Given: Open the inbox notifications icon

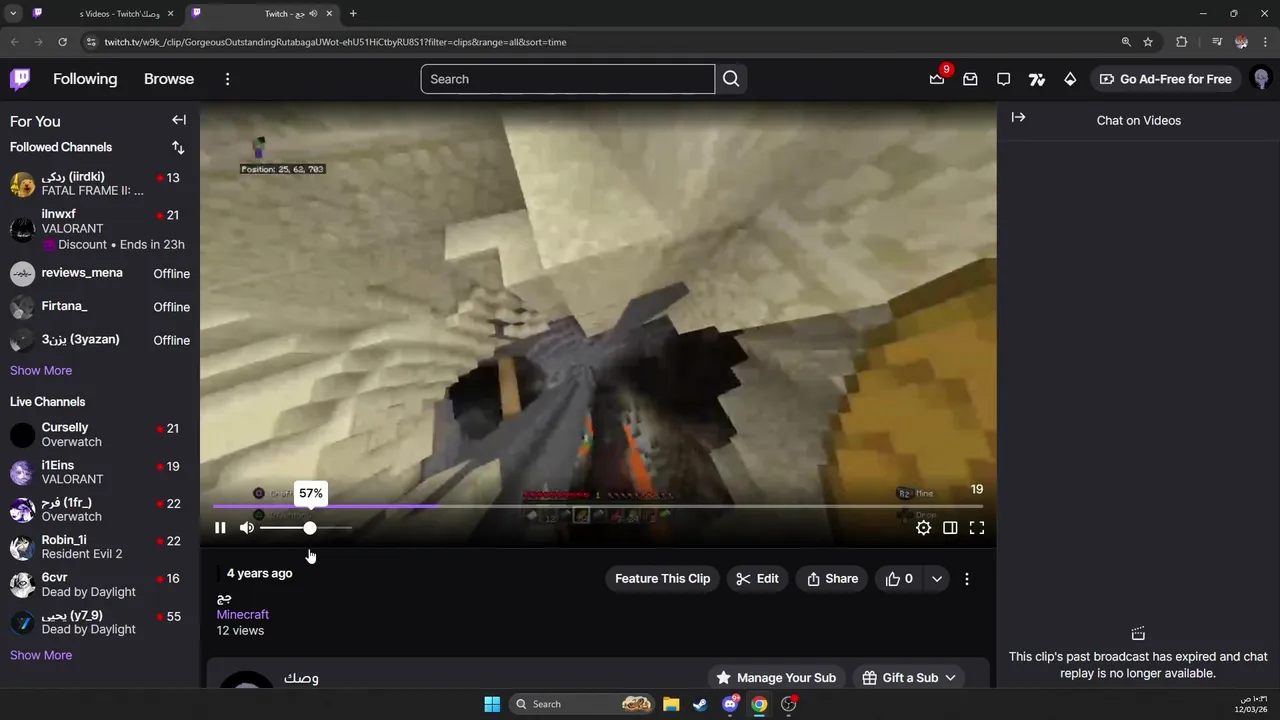Looking at the screenshot, I should (x=970, y=79).
